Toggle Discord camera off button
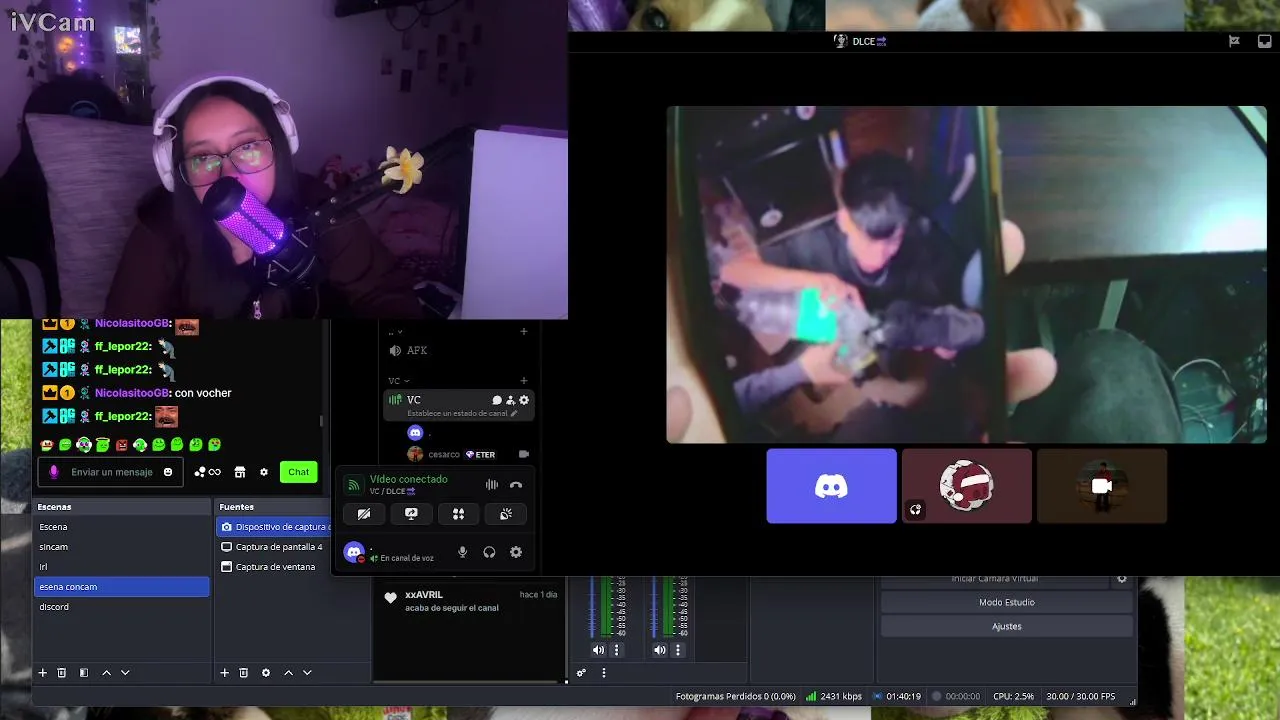1280x720 pixels. pos(364,514)
